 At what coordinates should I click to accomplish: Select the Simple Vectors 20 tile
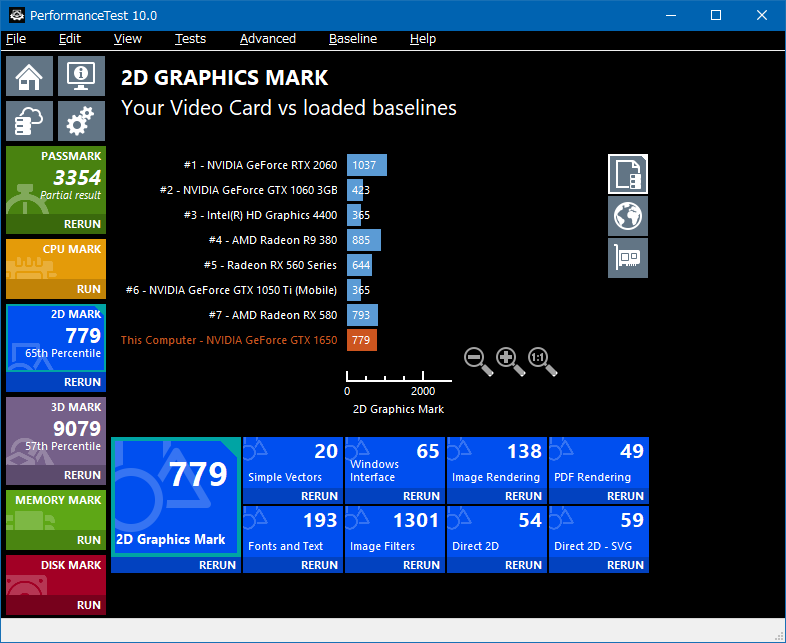click(293, 463)
